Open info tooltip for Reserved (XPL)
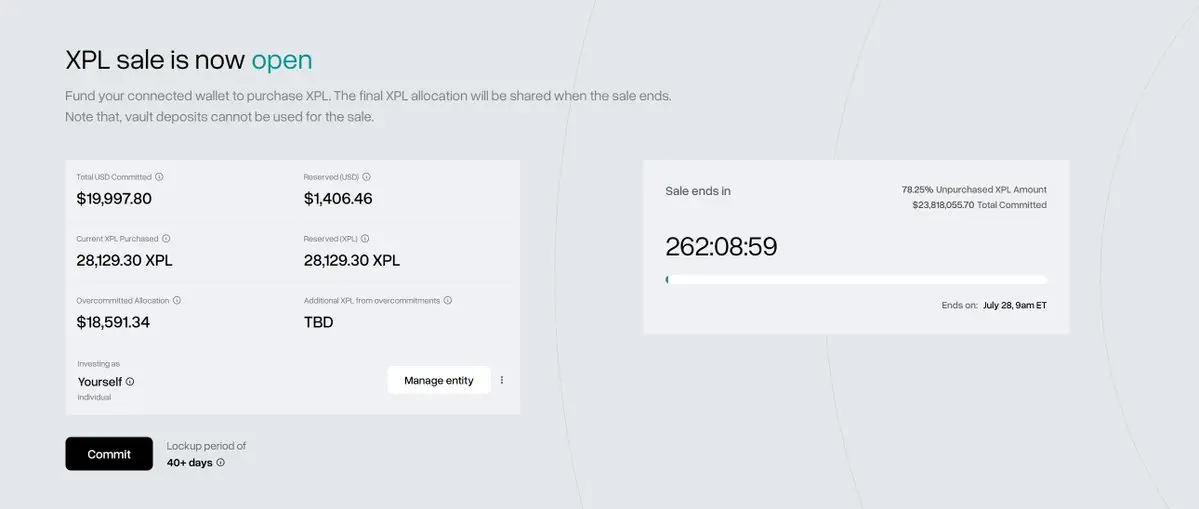Screen dimensions: 1199x509 pyautogui.click(x=365, y=238)
